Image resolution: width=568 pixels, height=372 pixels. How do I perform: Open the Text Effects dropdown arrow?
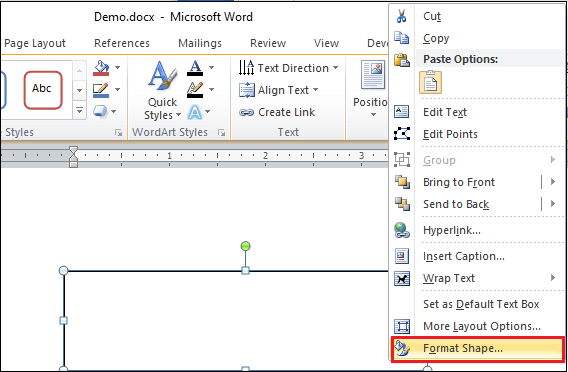(208, 112)
